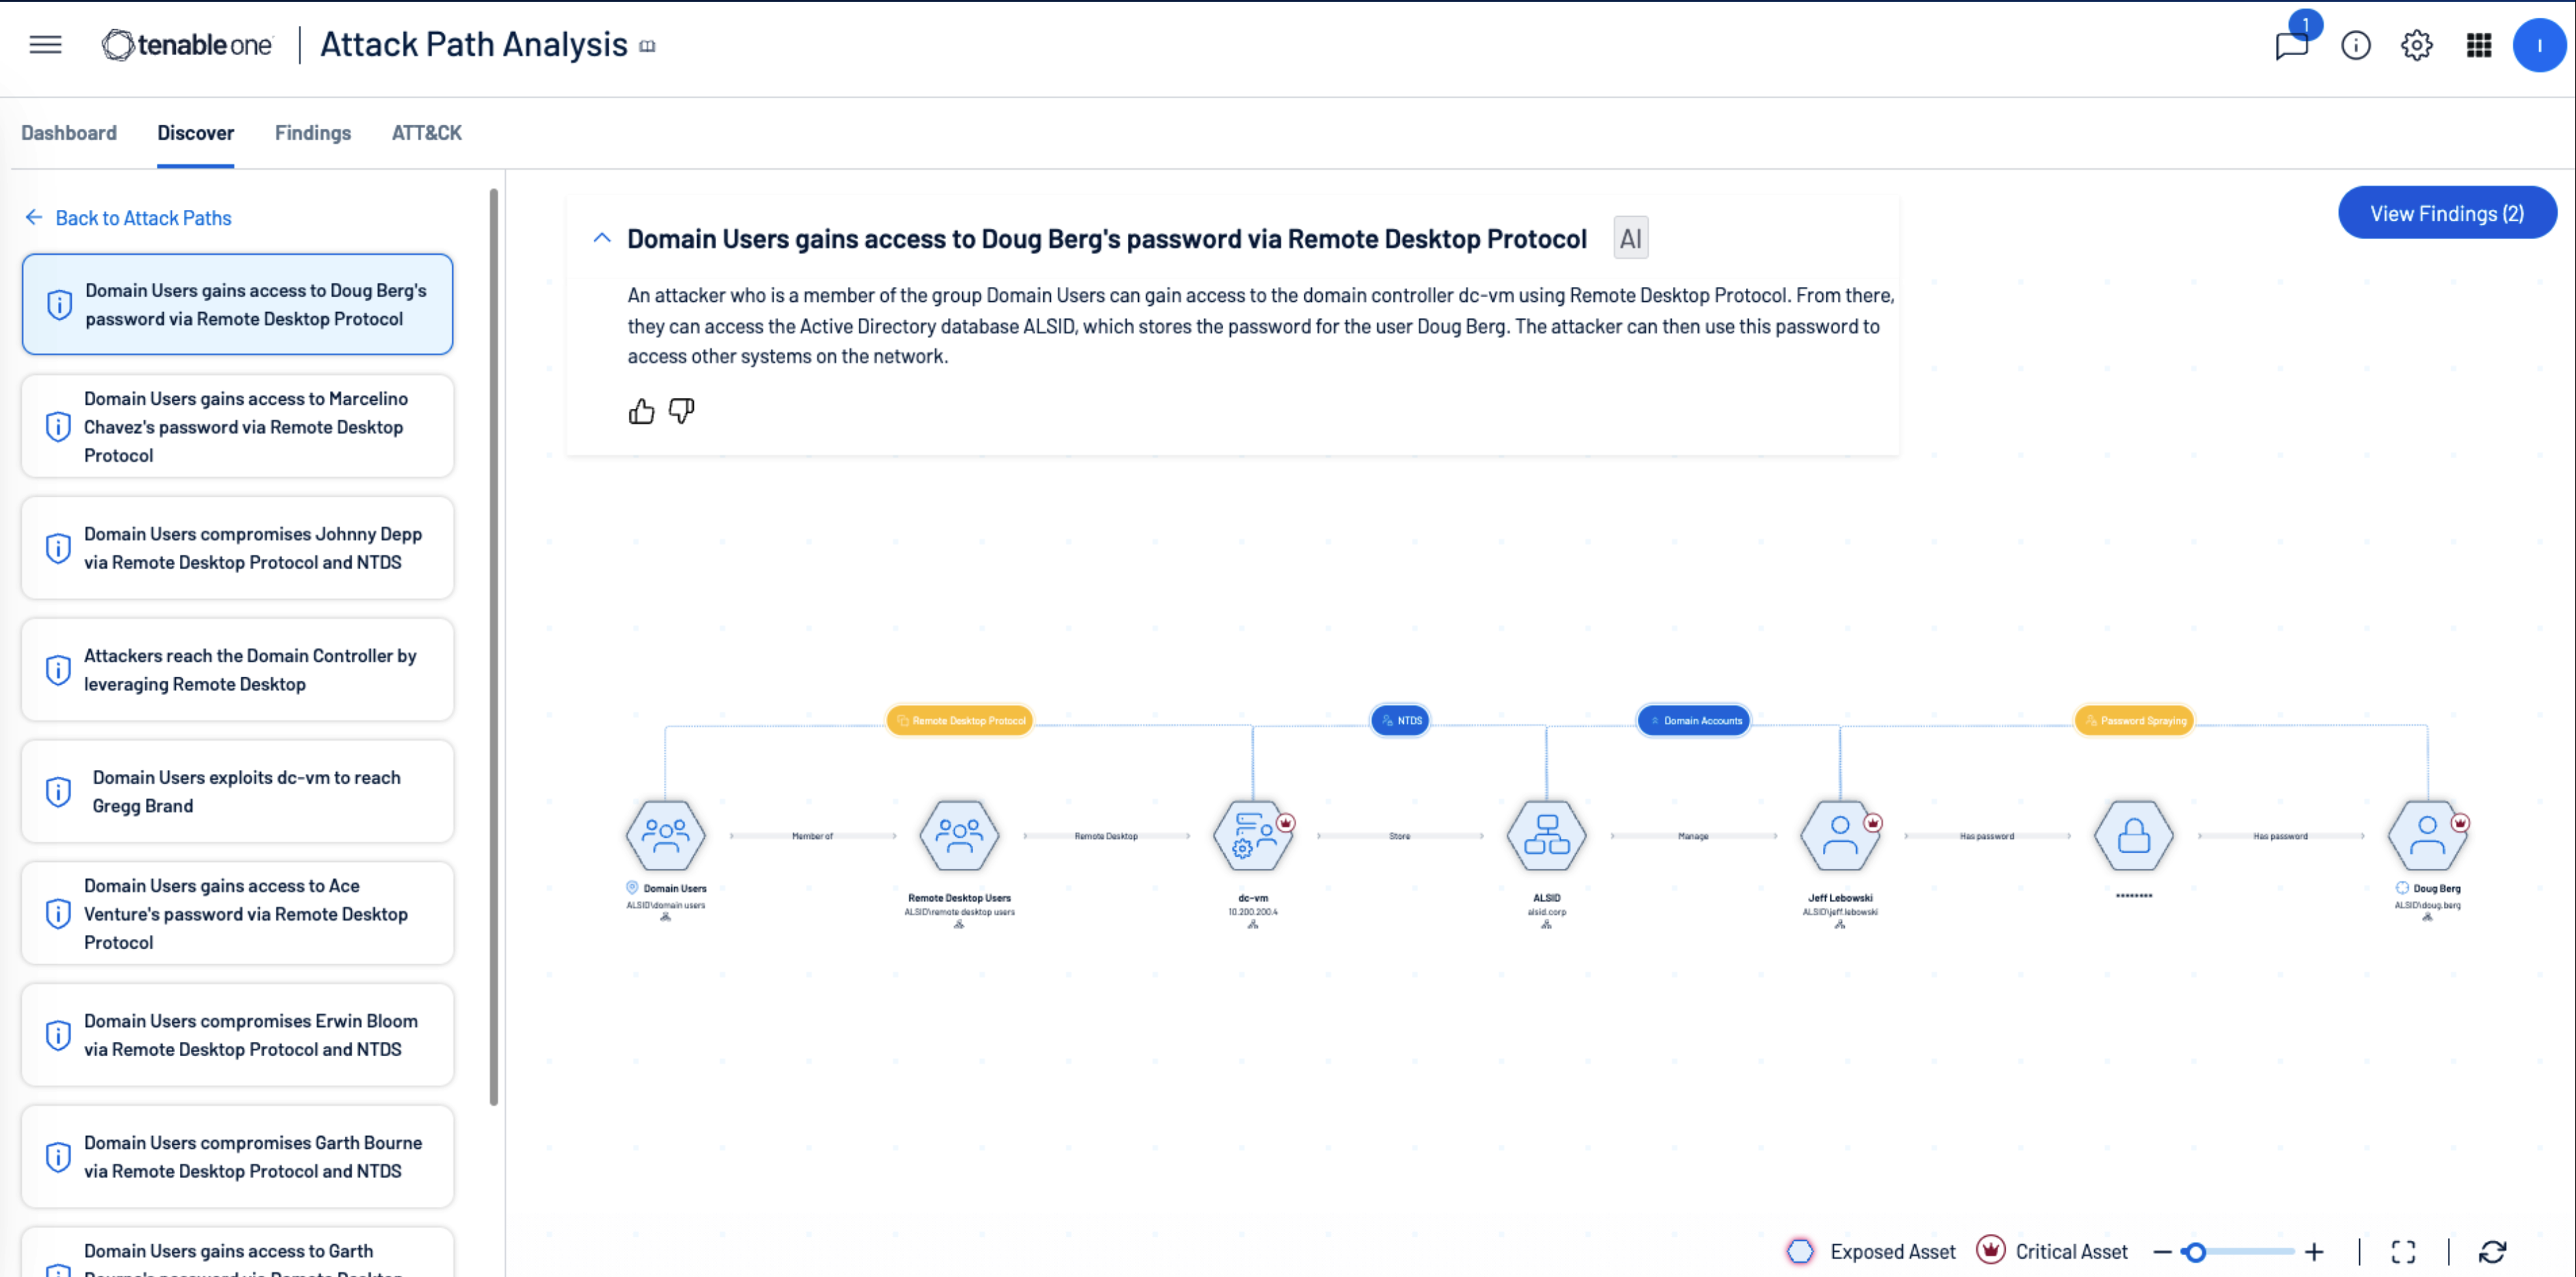Select the dc-vm node hexagon
The image size is (2576, 1277).
[x=1252, y=836]
